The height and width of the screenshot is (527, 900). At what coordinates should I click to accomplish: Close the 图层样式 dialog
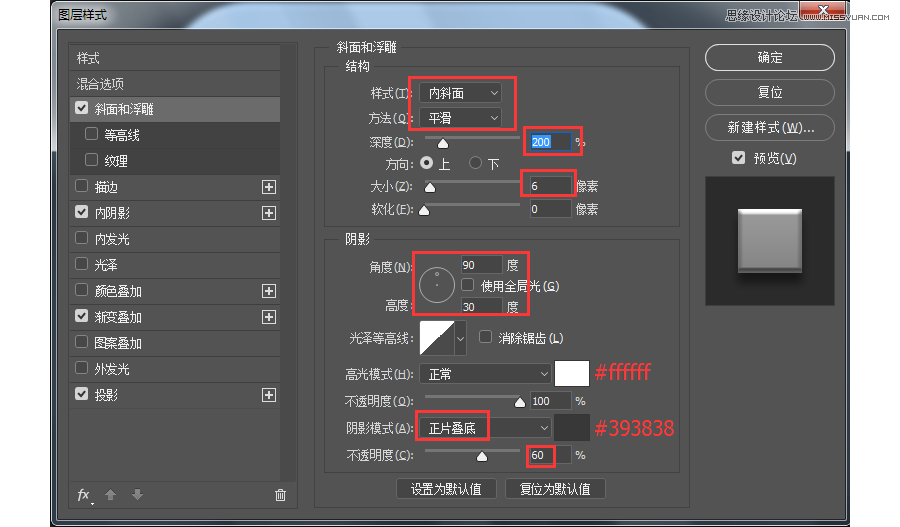coord(823,10)
